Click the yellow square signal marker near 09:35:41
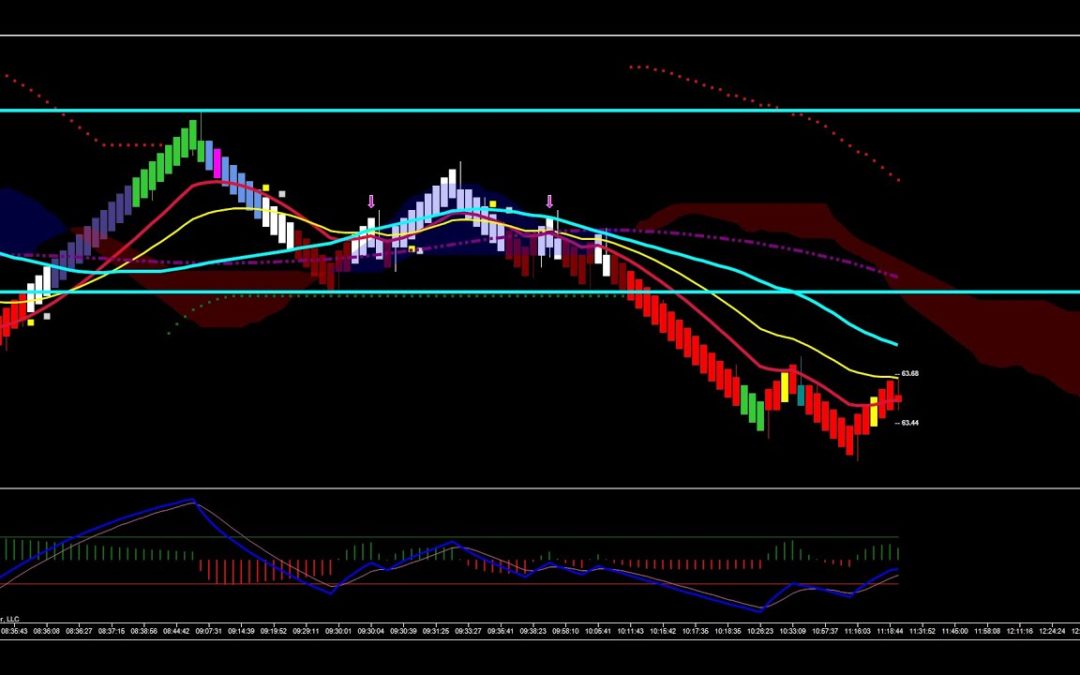 492,203
